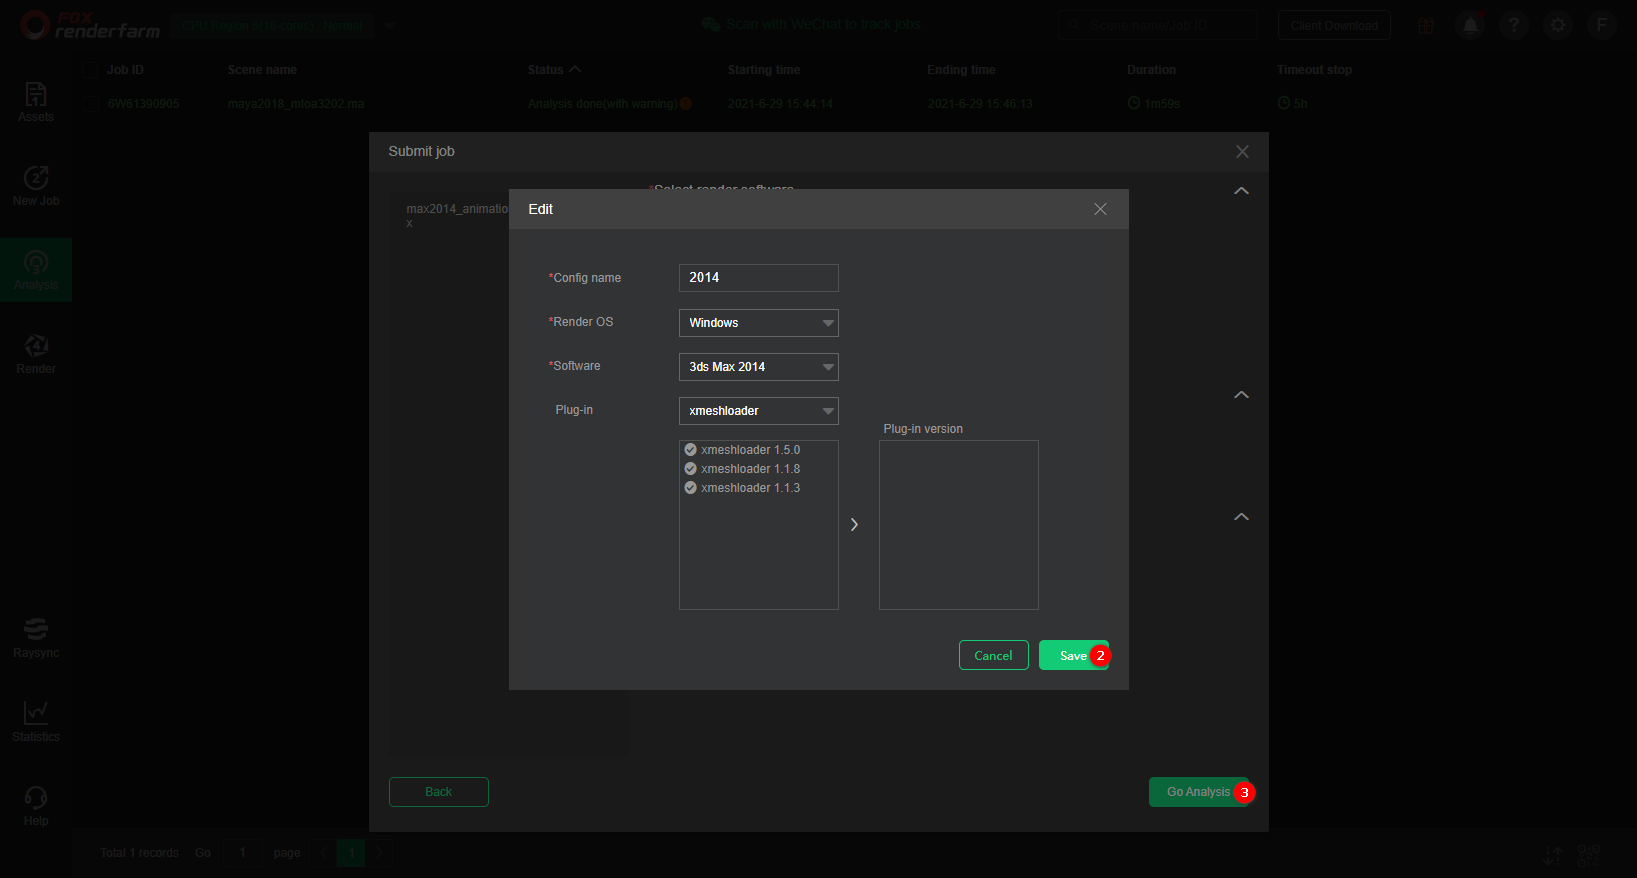
Task: Go to the next page of records
Action: (379, 853)
